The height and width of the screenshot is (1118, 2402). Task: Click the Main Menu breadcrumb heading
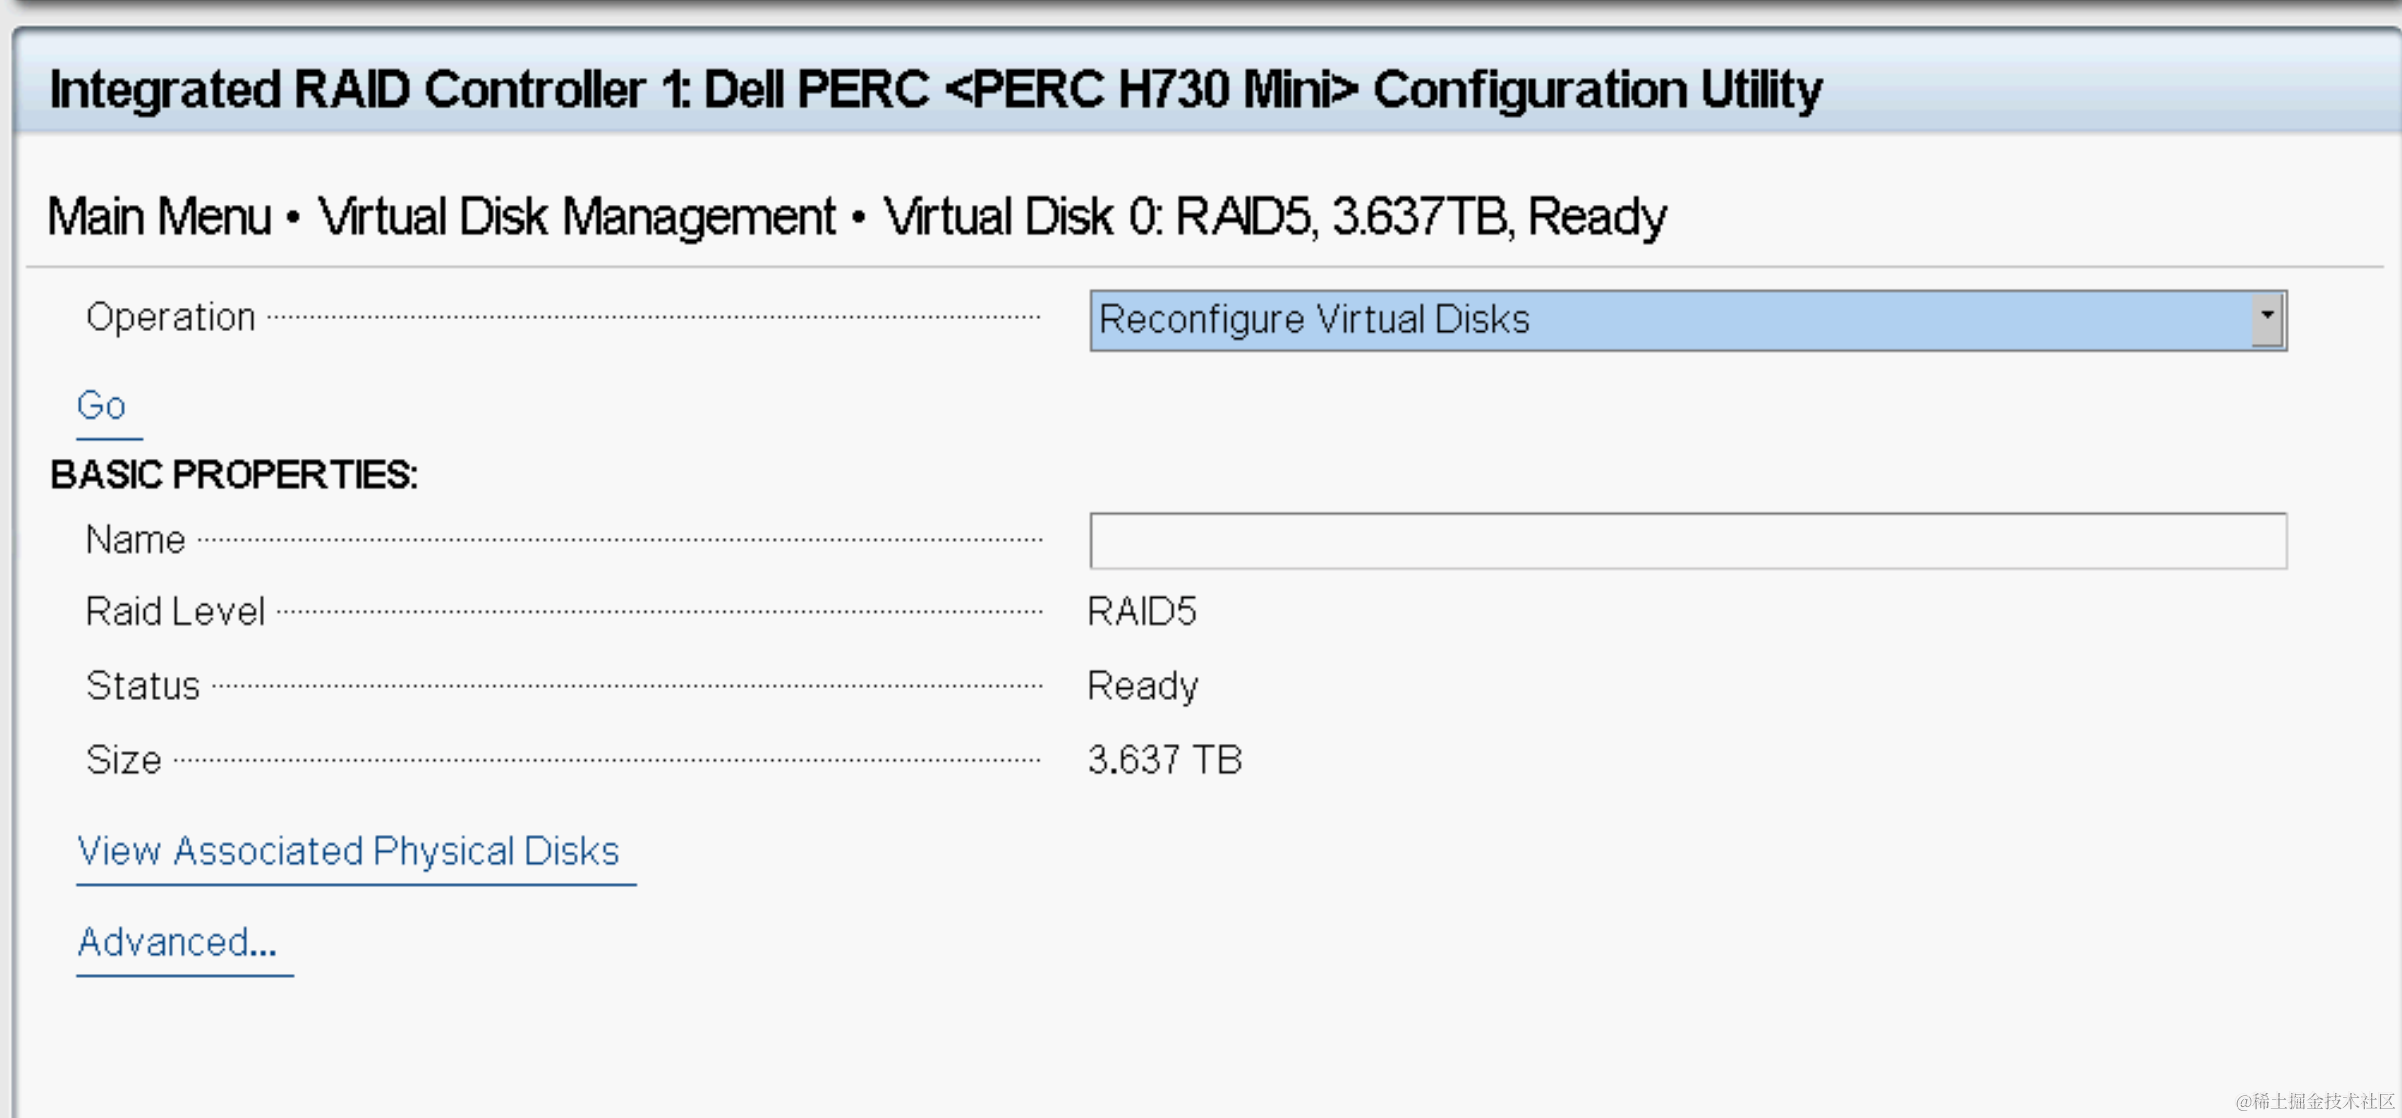pos(159,217)
